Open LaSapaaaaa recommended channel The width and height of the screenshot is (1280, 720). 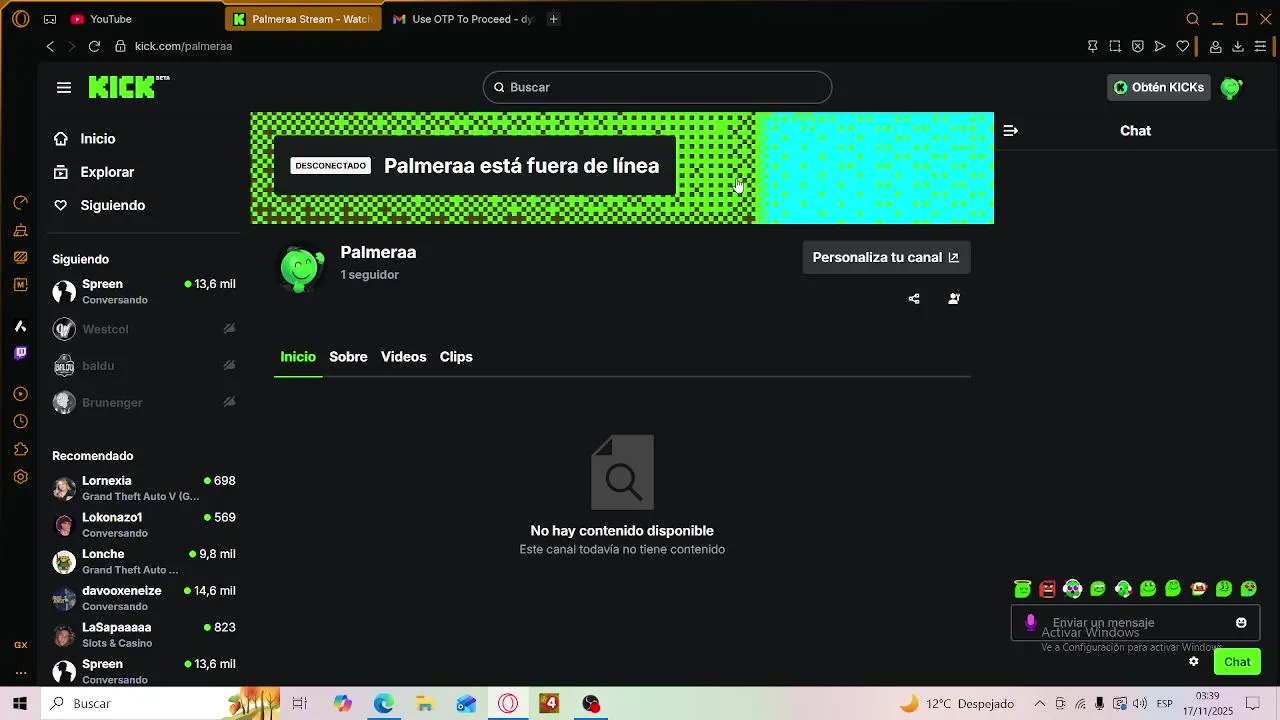(x=144, y=635)
